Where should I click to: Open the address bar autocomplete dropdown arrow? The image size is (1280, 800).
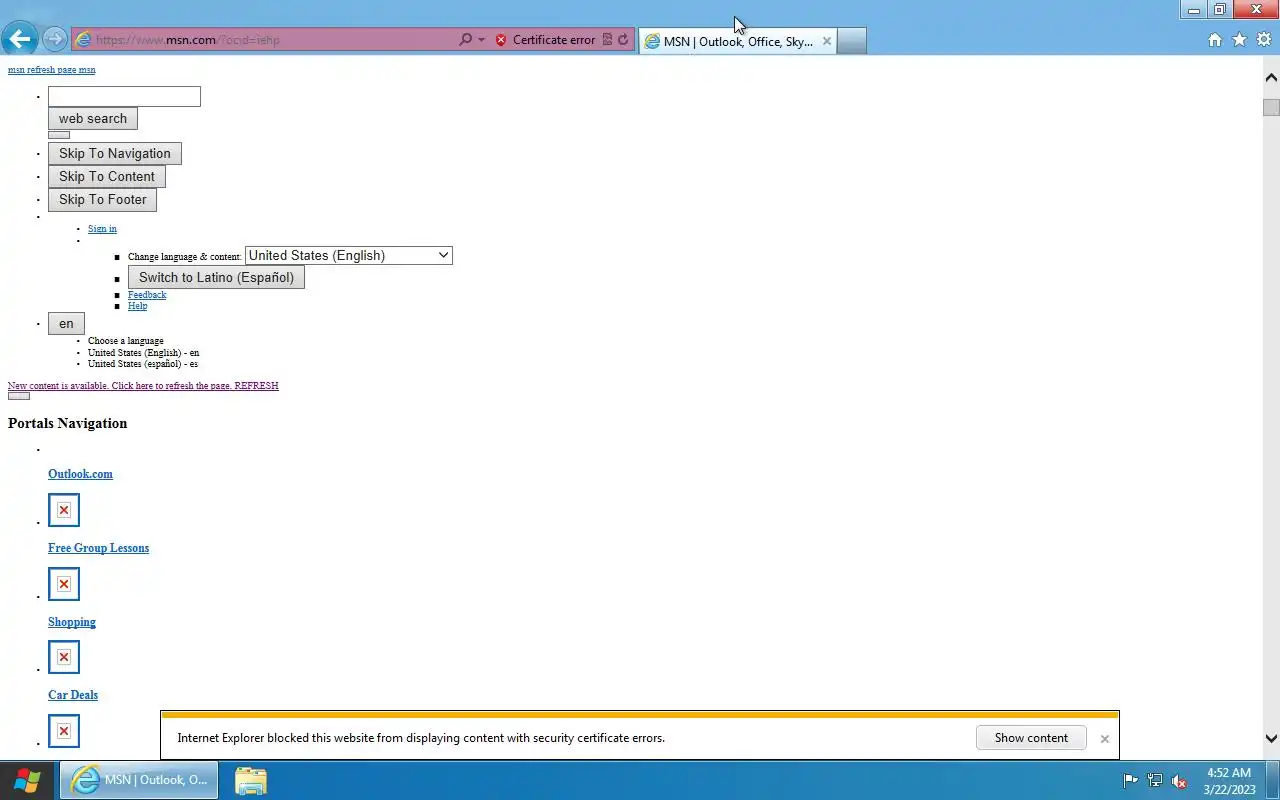click(481, 40)
